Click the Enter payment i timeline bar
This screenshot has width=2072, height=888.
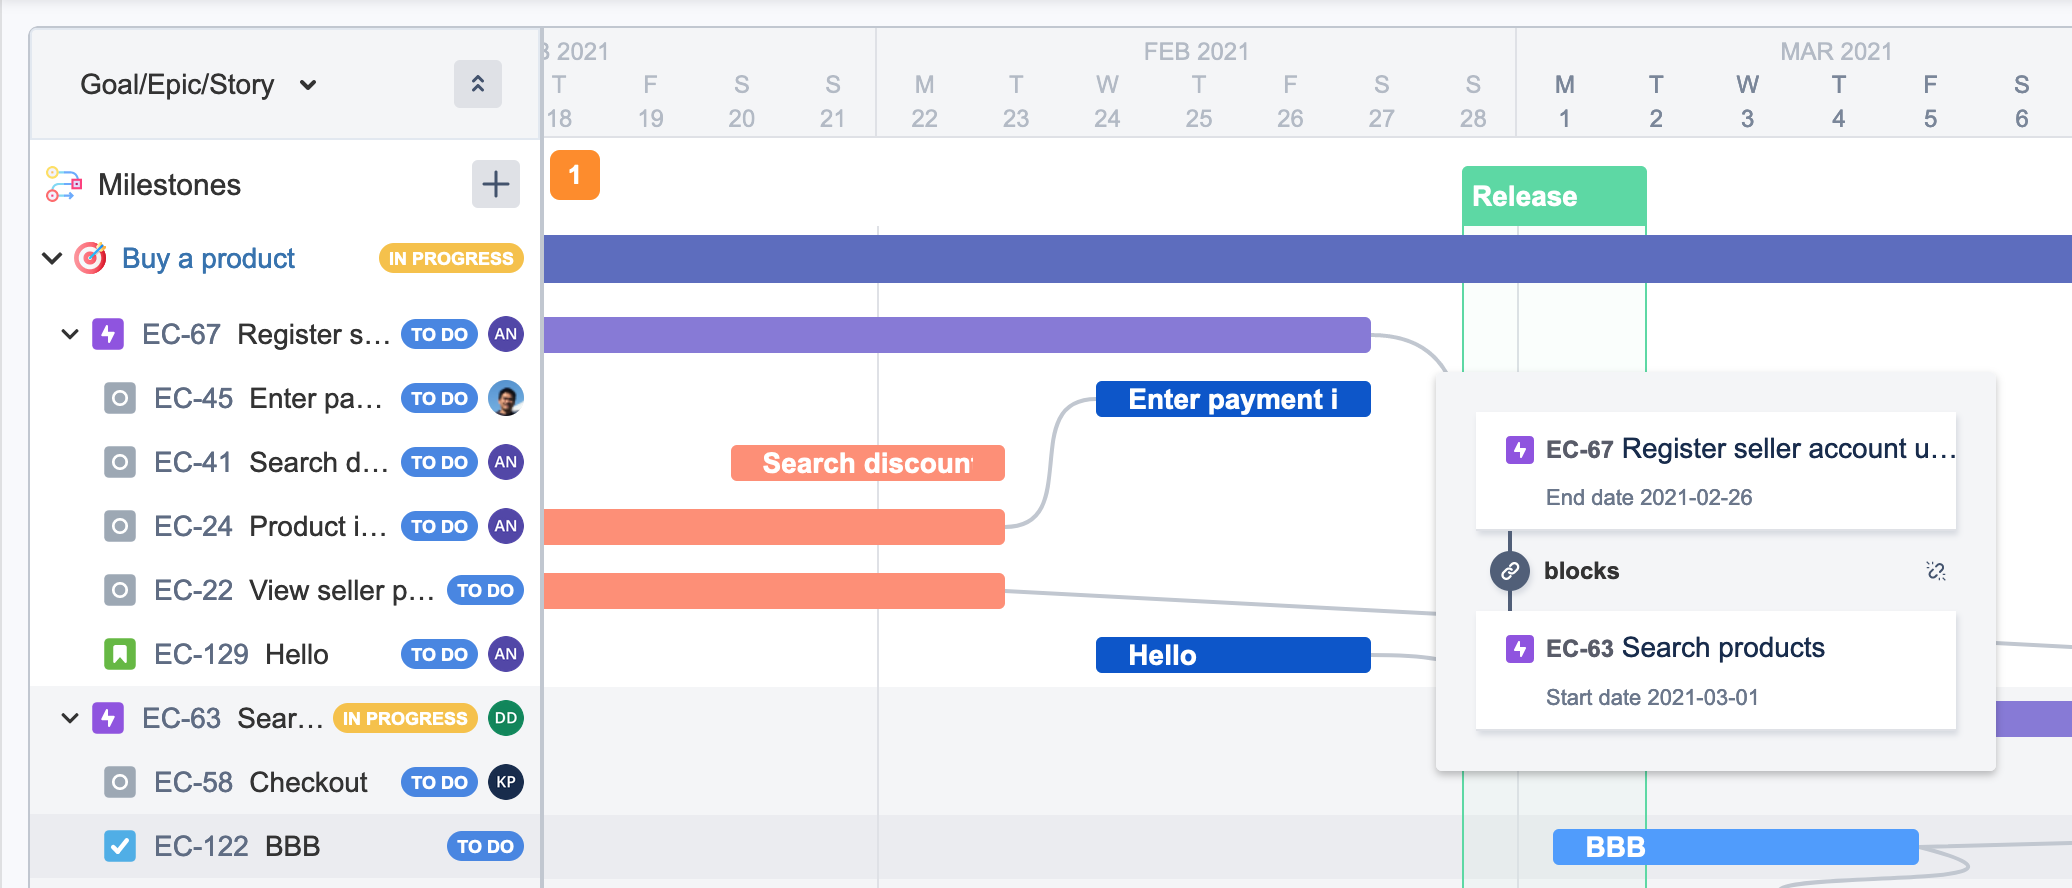1232,399
